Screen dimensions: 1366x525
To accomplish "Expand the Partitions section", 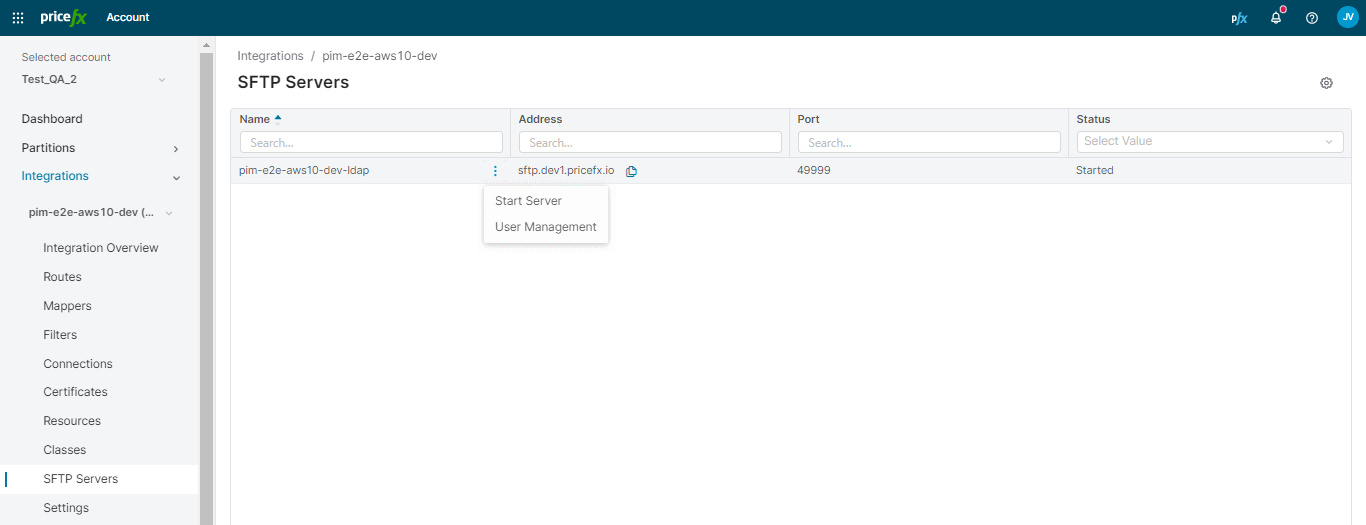I will point(176,149).
